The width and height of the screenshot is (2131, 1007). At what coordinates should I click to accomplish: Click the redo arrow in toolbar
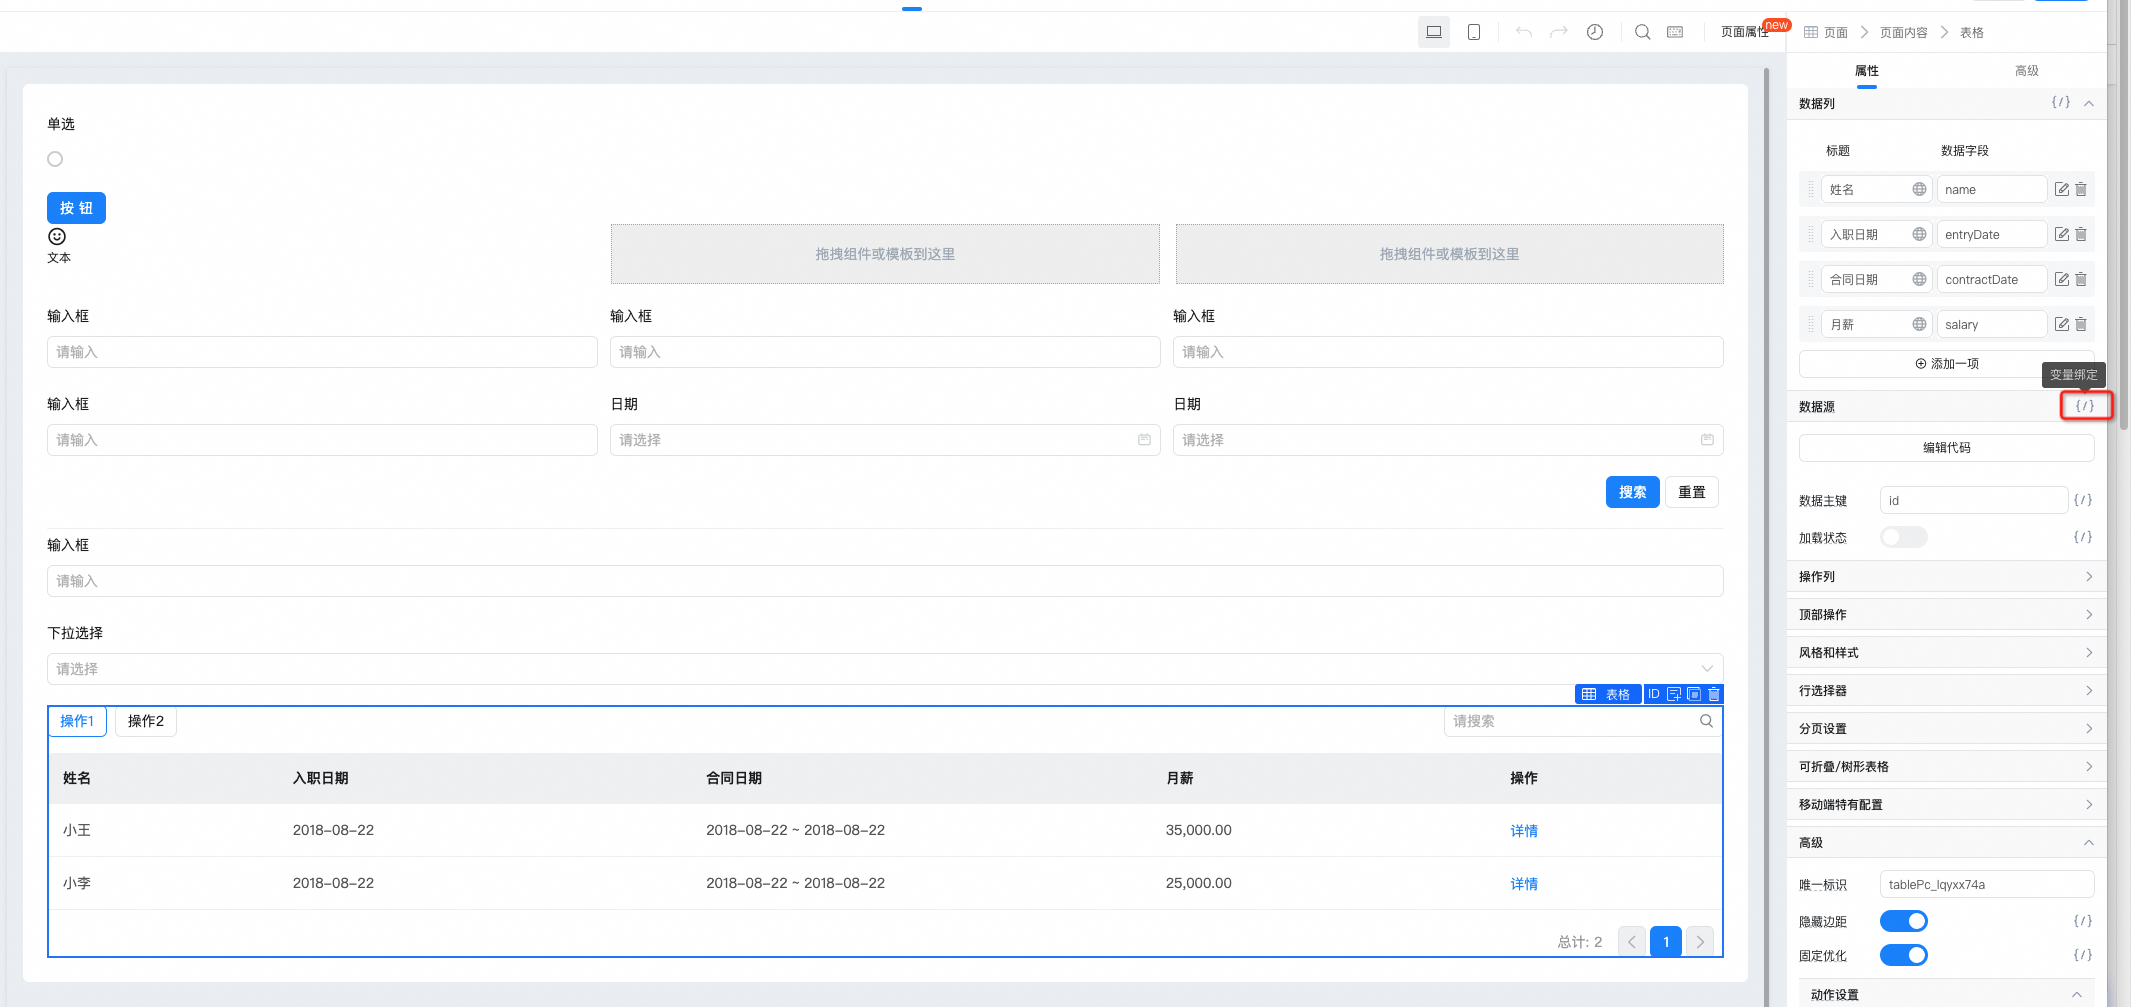[x=1559, y=32]
